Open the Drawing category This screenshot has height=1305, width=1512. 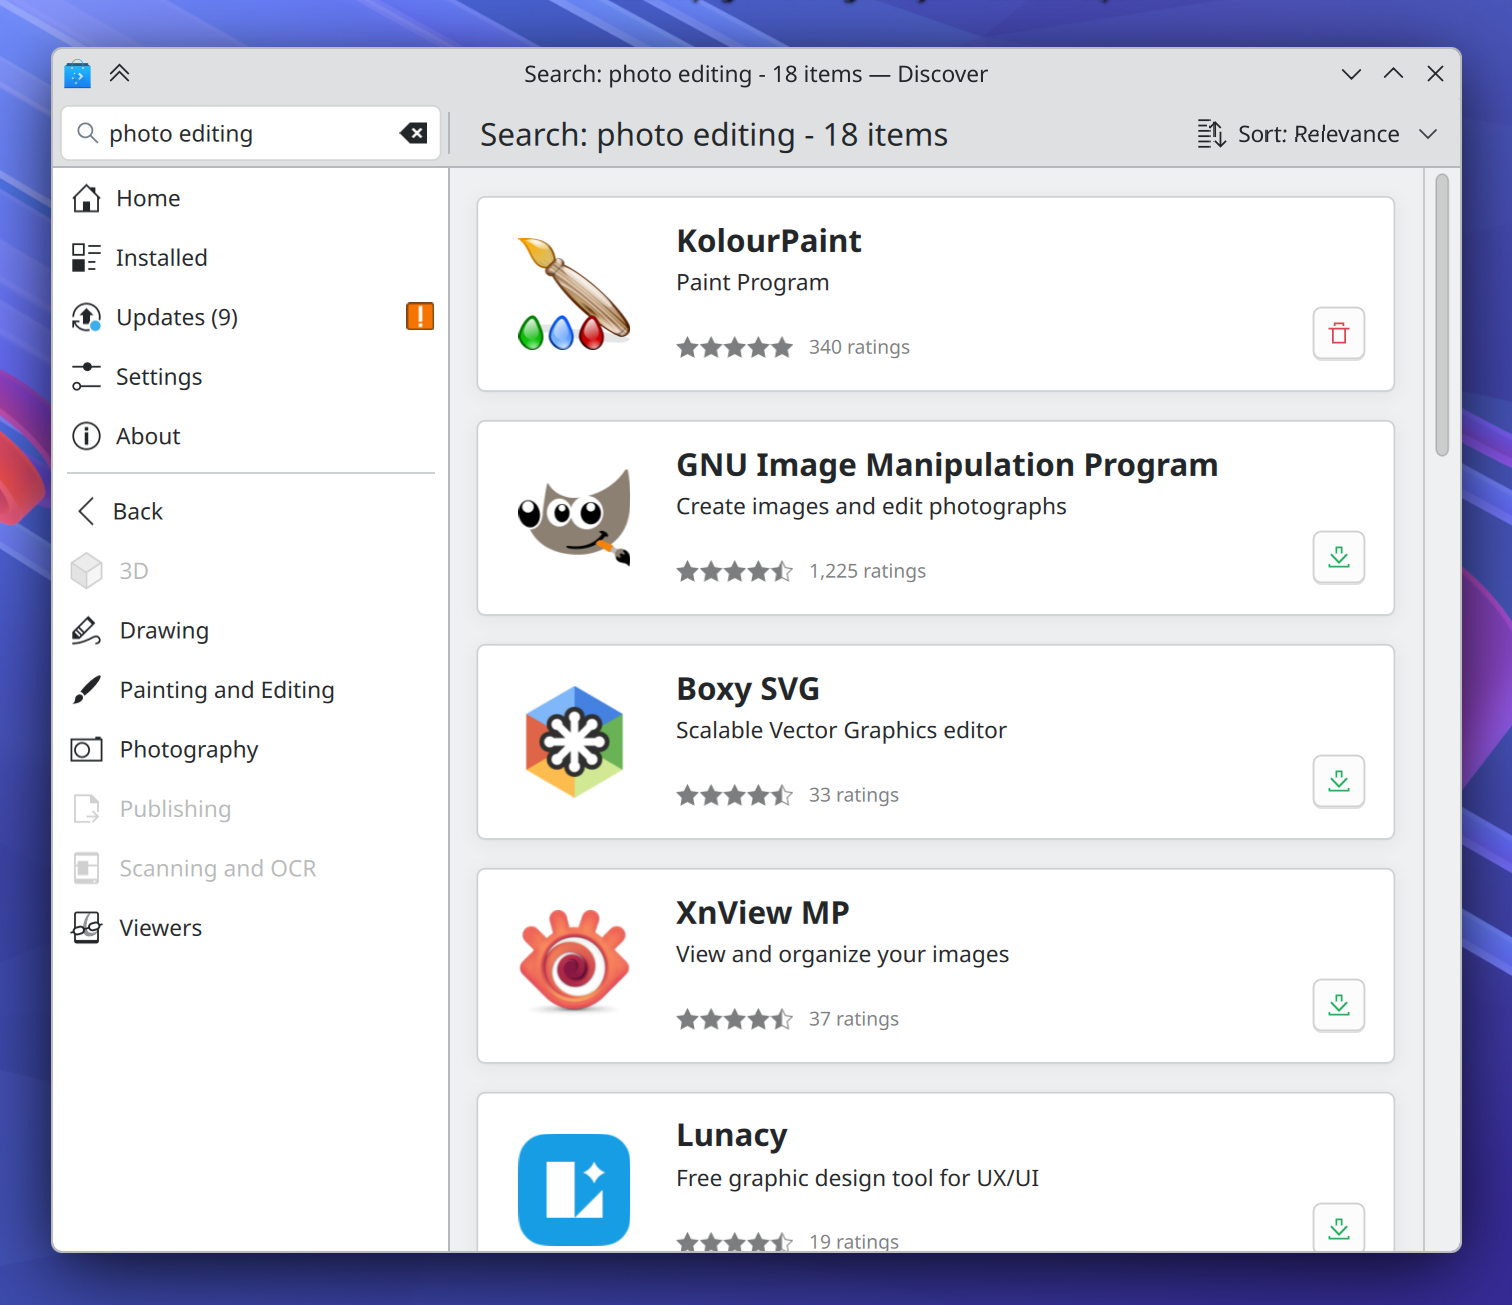coord(164,630)
